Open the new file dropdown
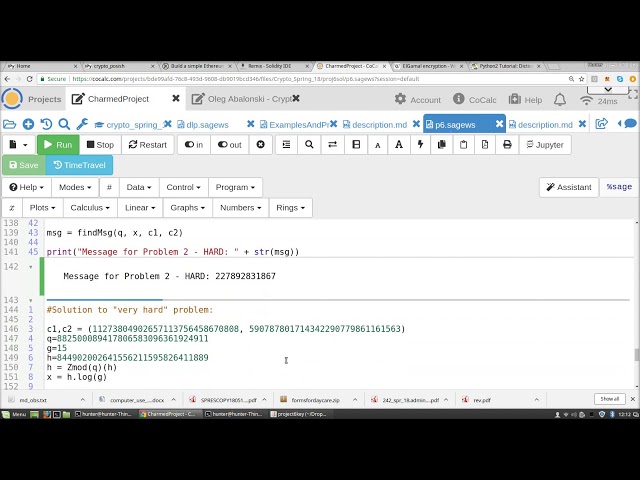This screenshot has height=480, width=640. (x=18, y=144)
